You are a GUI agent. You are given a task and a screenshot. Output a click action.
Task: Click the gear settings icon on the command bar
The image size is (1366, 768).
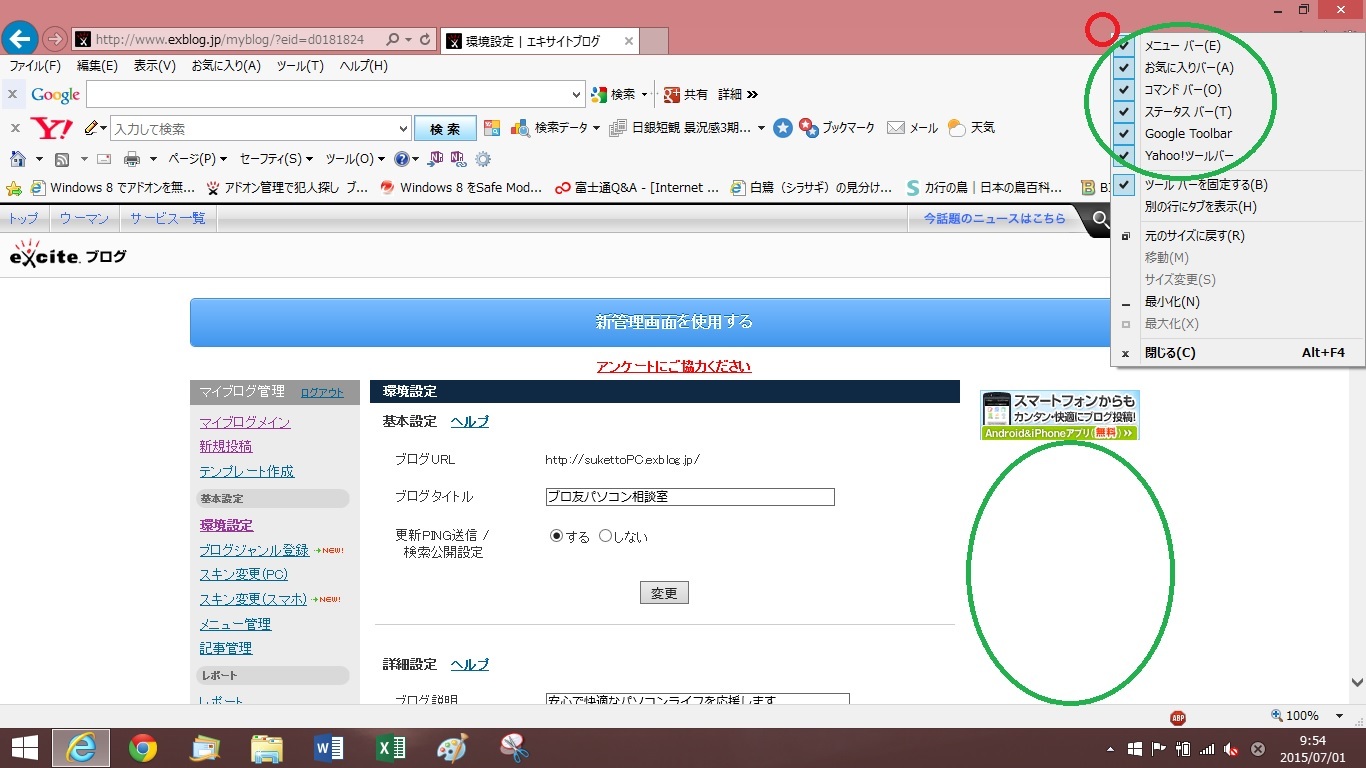(x=483, y=159)
